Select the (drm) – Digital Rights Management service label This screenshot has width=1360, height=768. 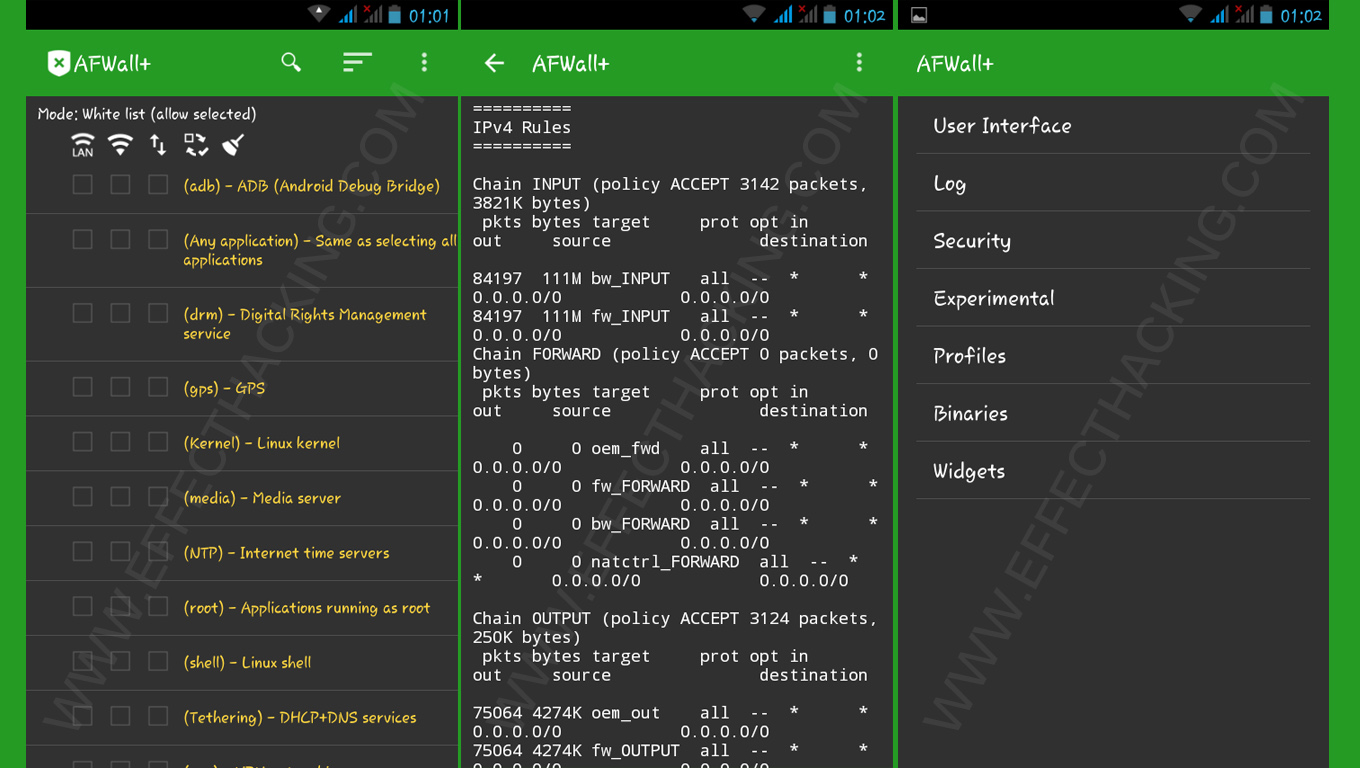coord(305,324)
